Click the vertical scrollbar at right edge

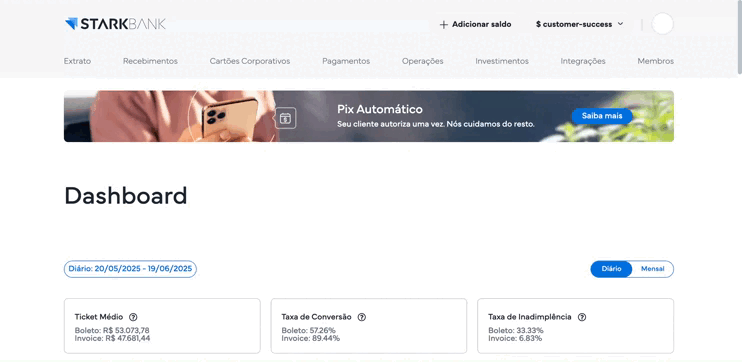739,37
